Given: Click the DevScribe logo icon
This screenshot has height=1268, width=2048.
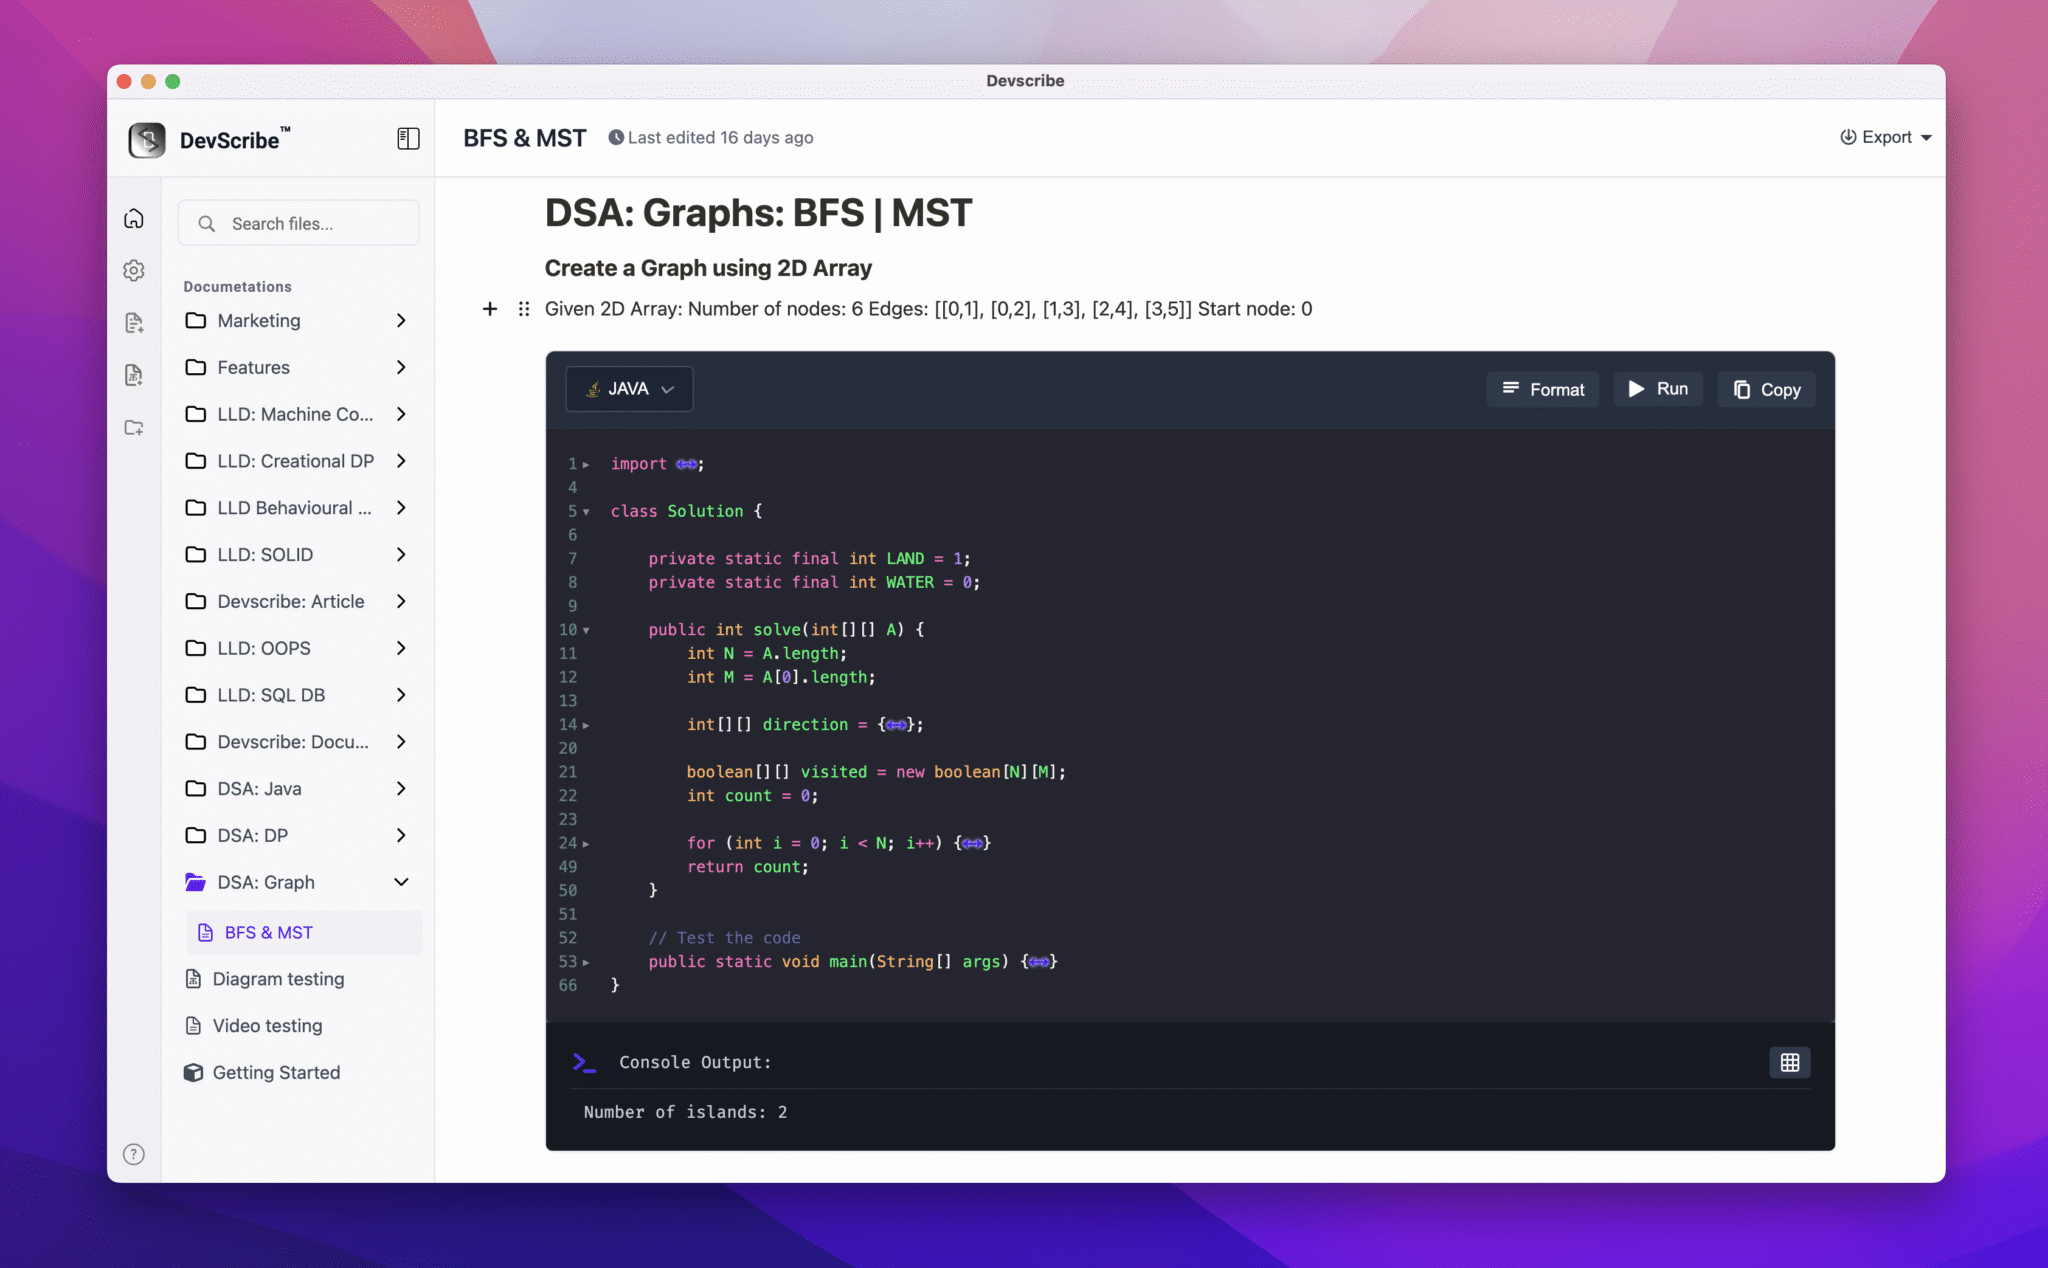Looking at the screenshot, I should pyautogui.click(x=147, y=140).
